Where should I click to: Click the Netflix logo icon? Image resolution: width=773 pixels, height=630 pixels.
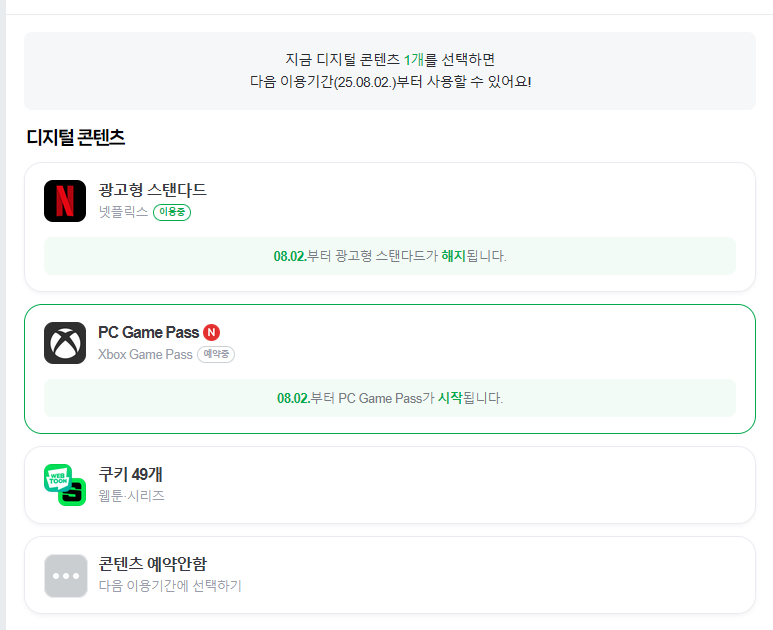point(65,201)
